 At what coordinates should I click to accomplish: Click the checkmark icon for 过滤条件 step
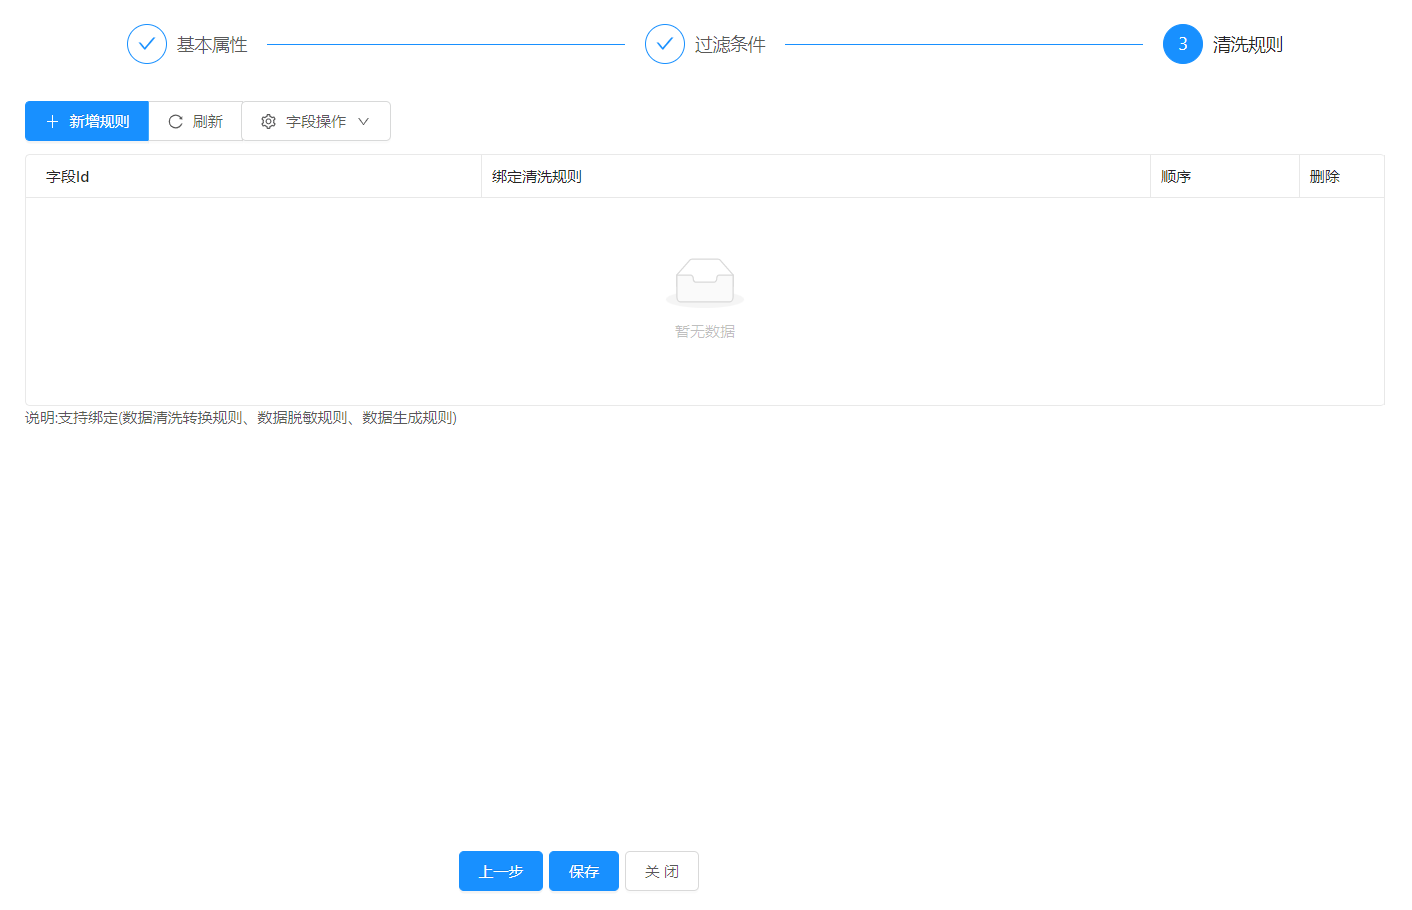665,44
